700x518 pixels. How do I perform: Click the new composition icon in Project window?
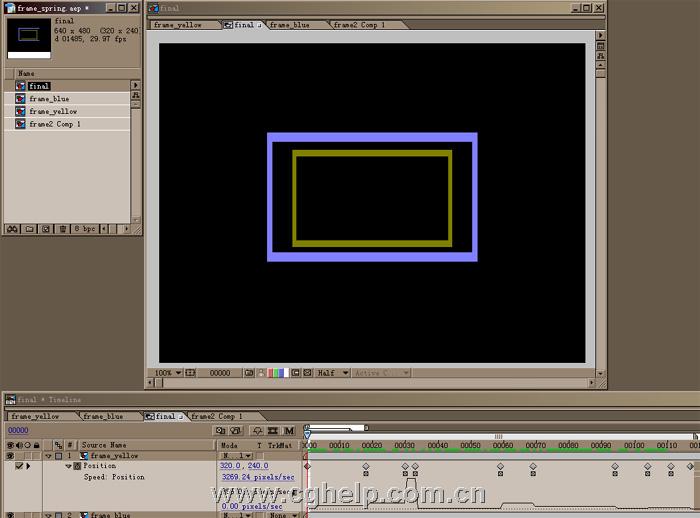coord(46,229)
